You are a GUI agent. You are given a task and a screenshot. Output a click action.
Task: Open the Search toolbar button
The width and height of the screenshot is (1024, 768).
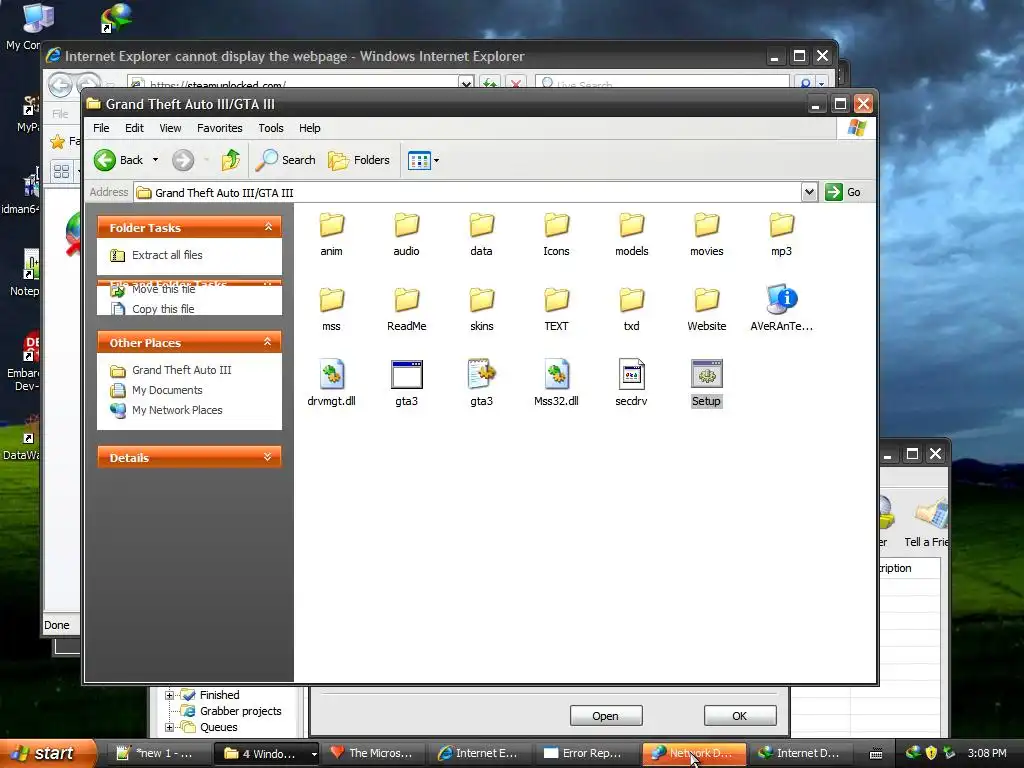point(285,160)
